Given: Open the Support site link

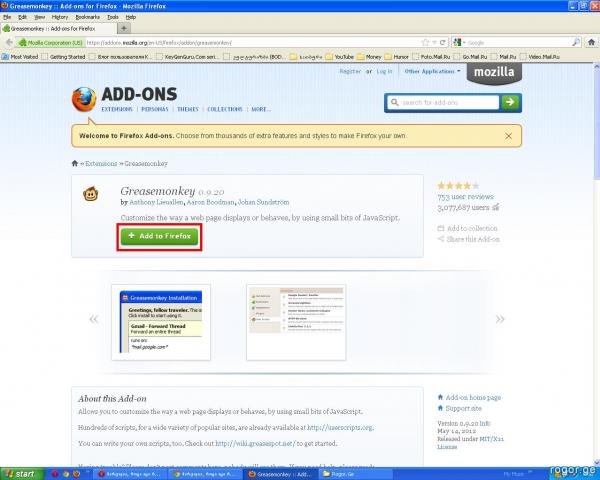Looking at the screenshot, I should coord(460,408).
